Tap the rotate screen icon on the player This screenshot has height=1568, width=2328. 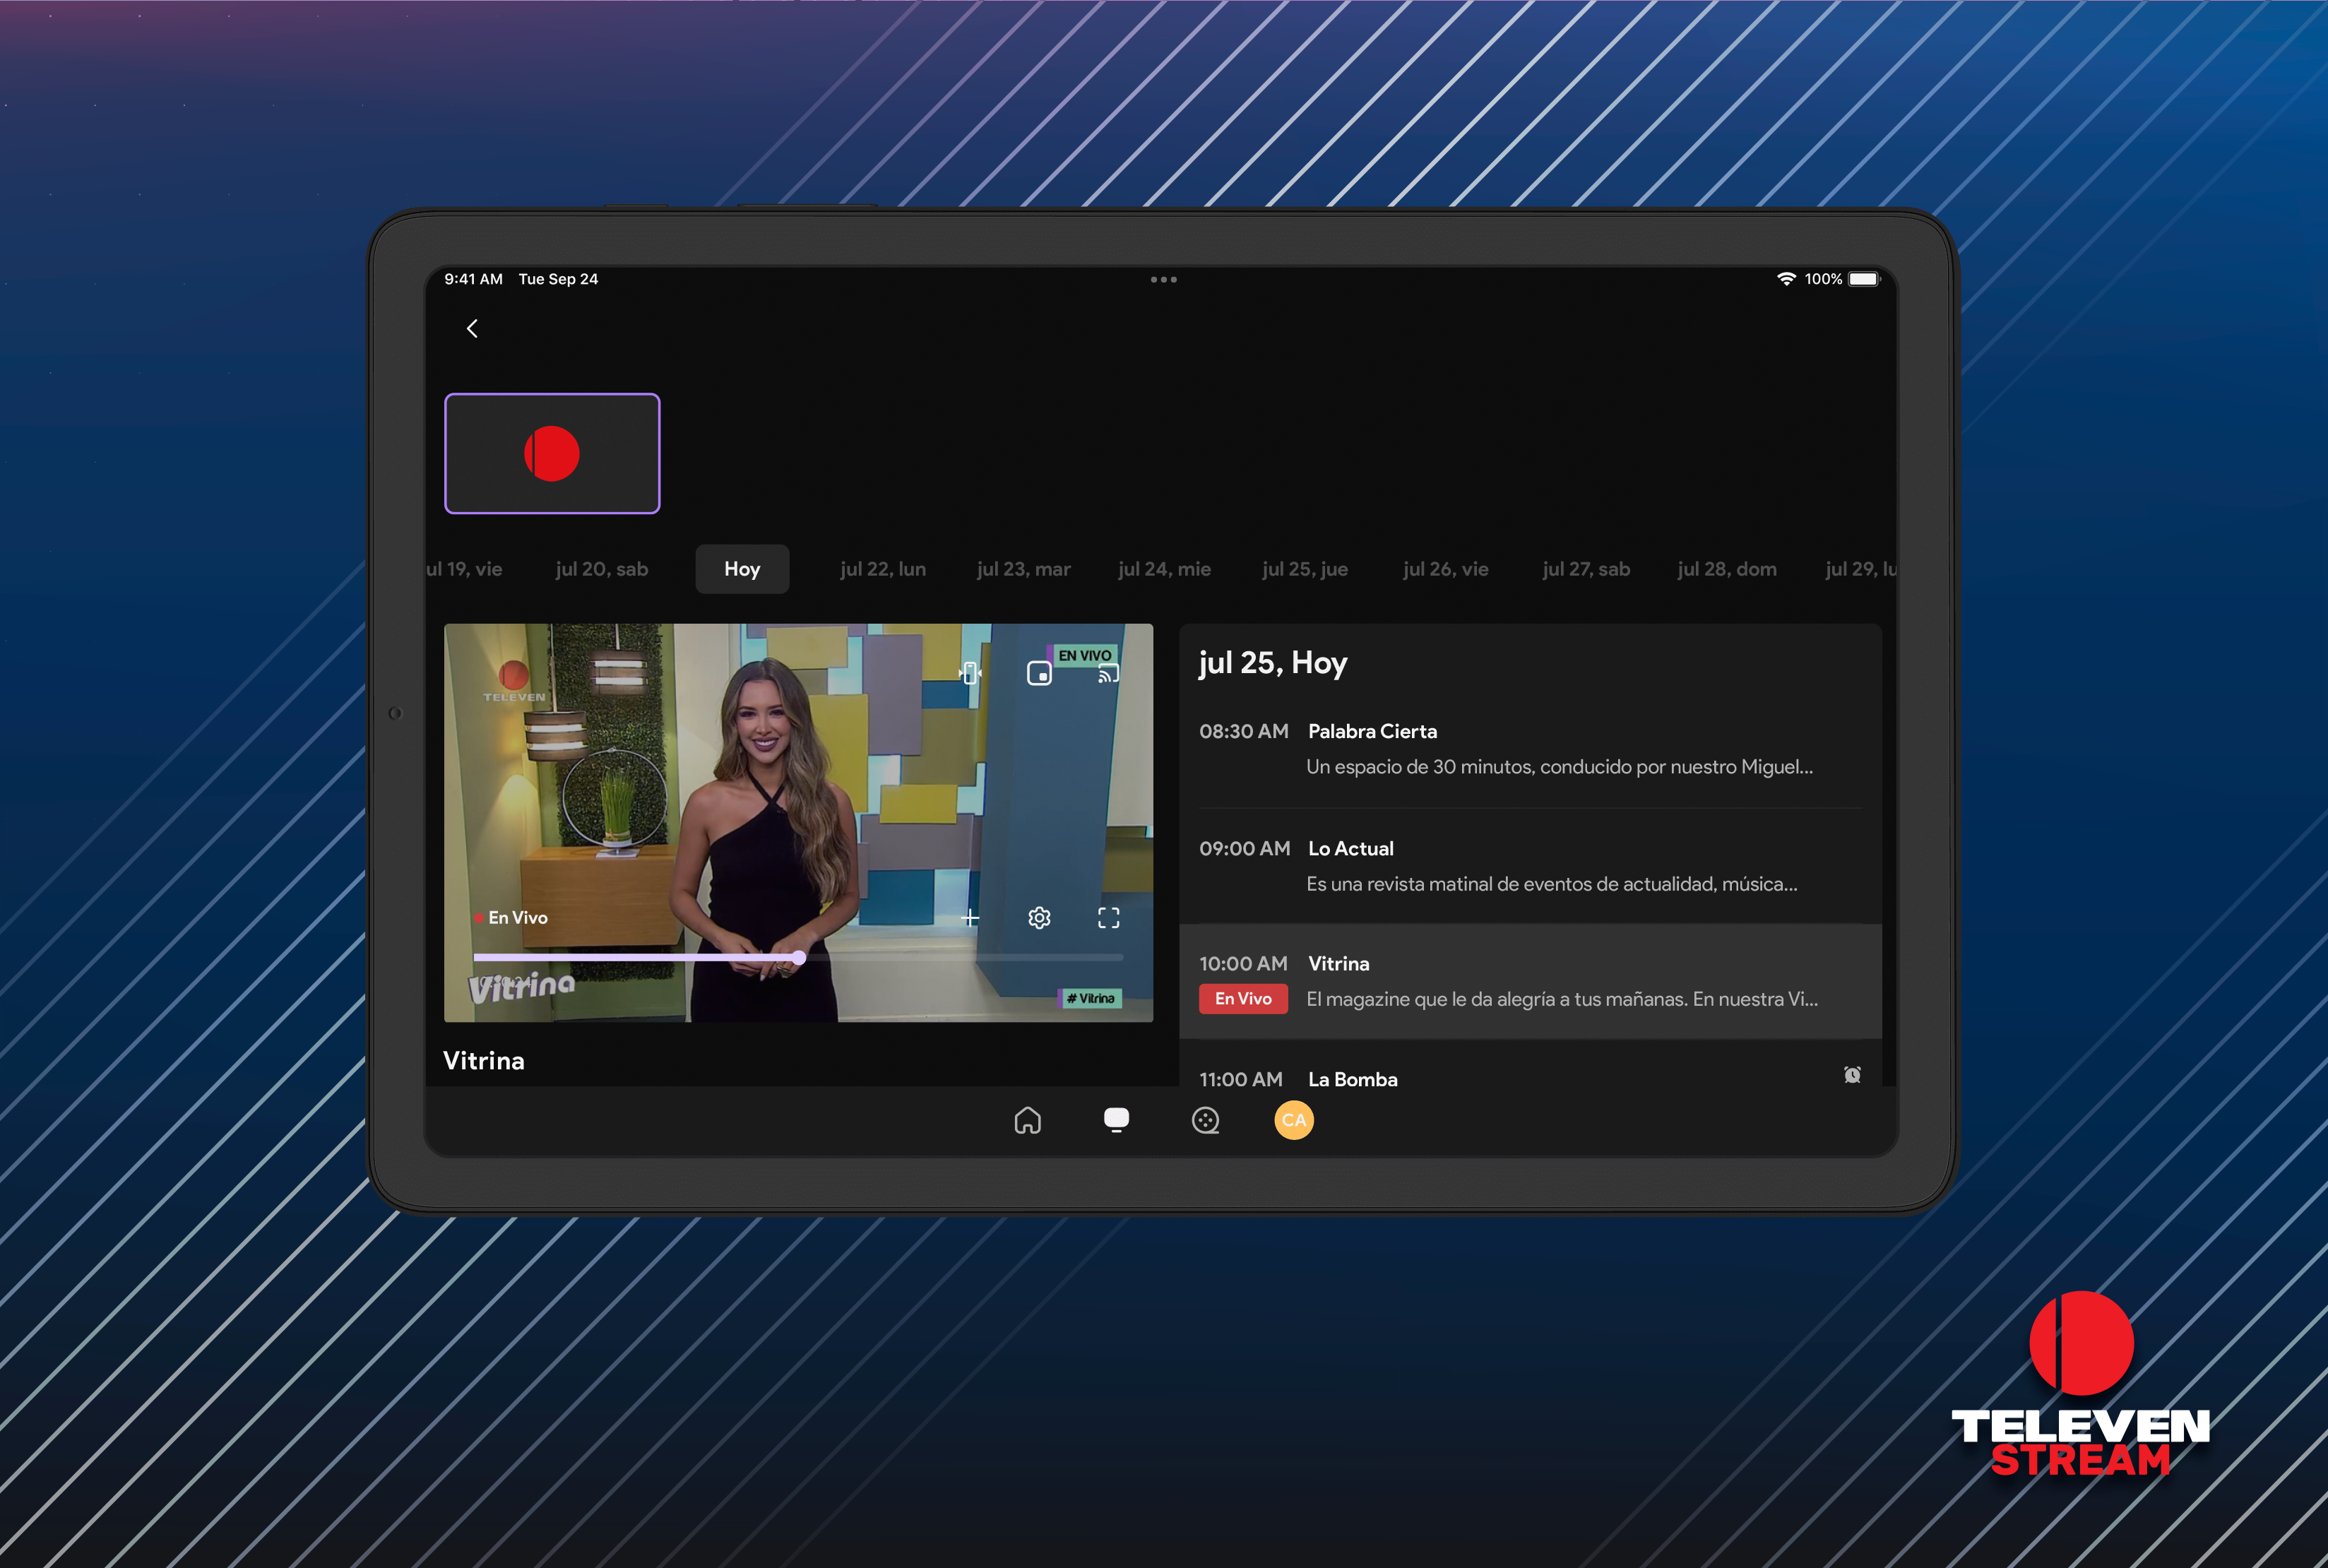click(x=969, y=673)
